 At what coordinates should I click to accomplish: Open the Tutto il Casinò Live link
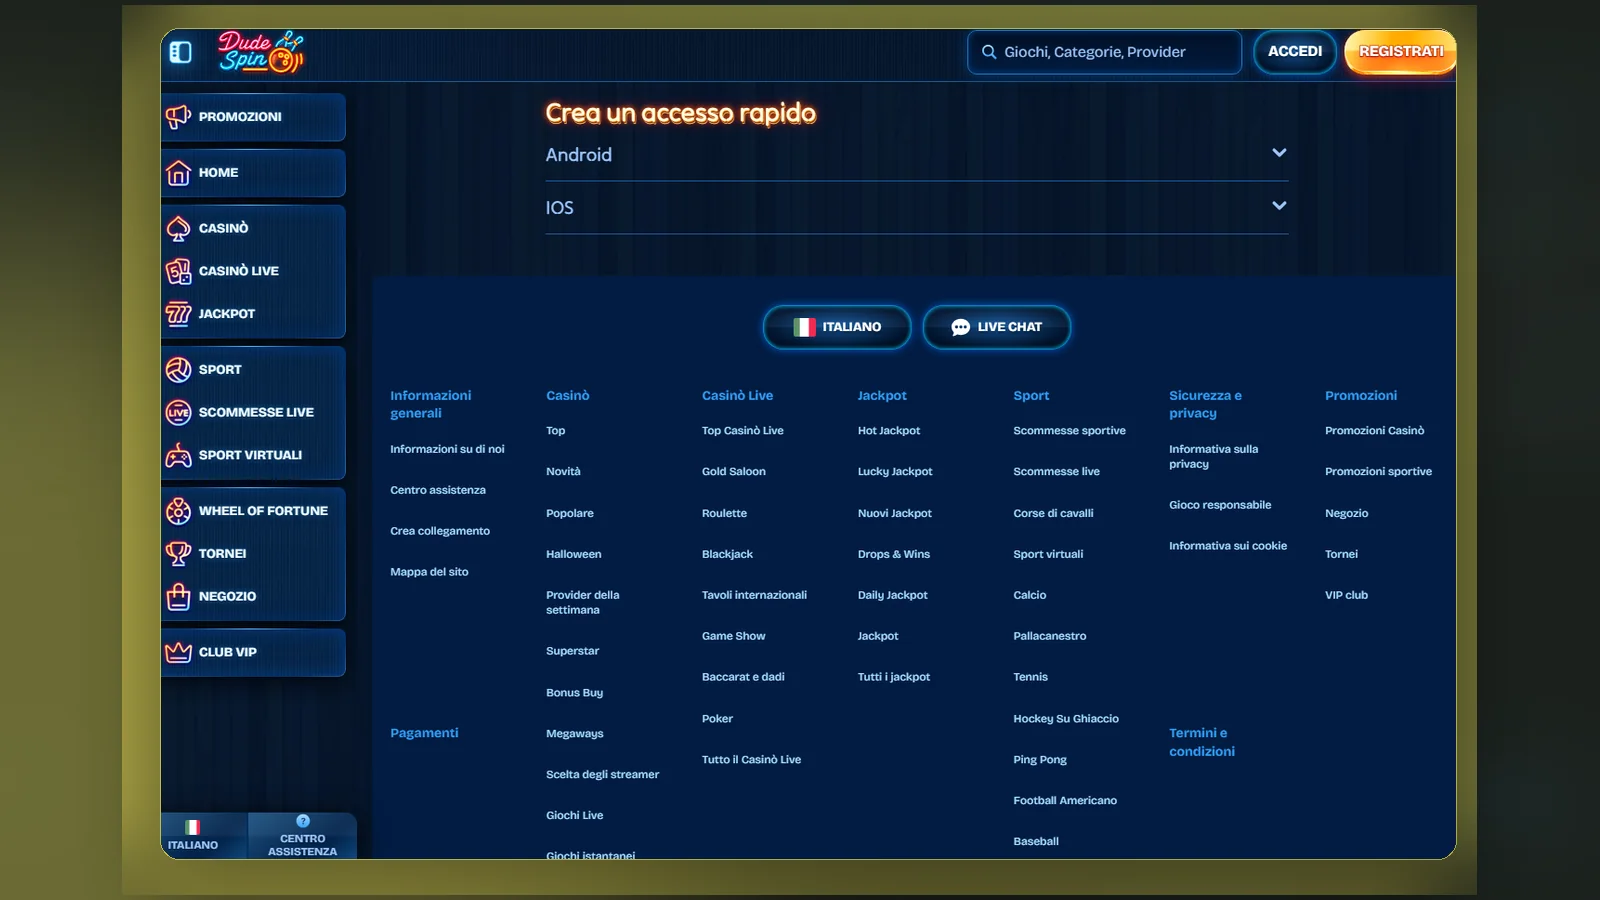coord(751,760)
